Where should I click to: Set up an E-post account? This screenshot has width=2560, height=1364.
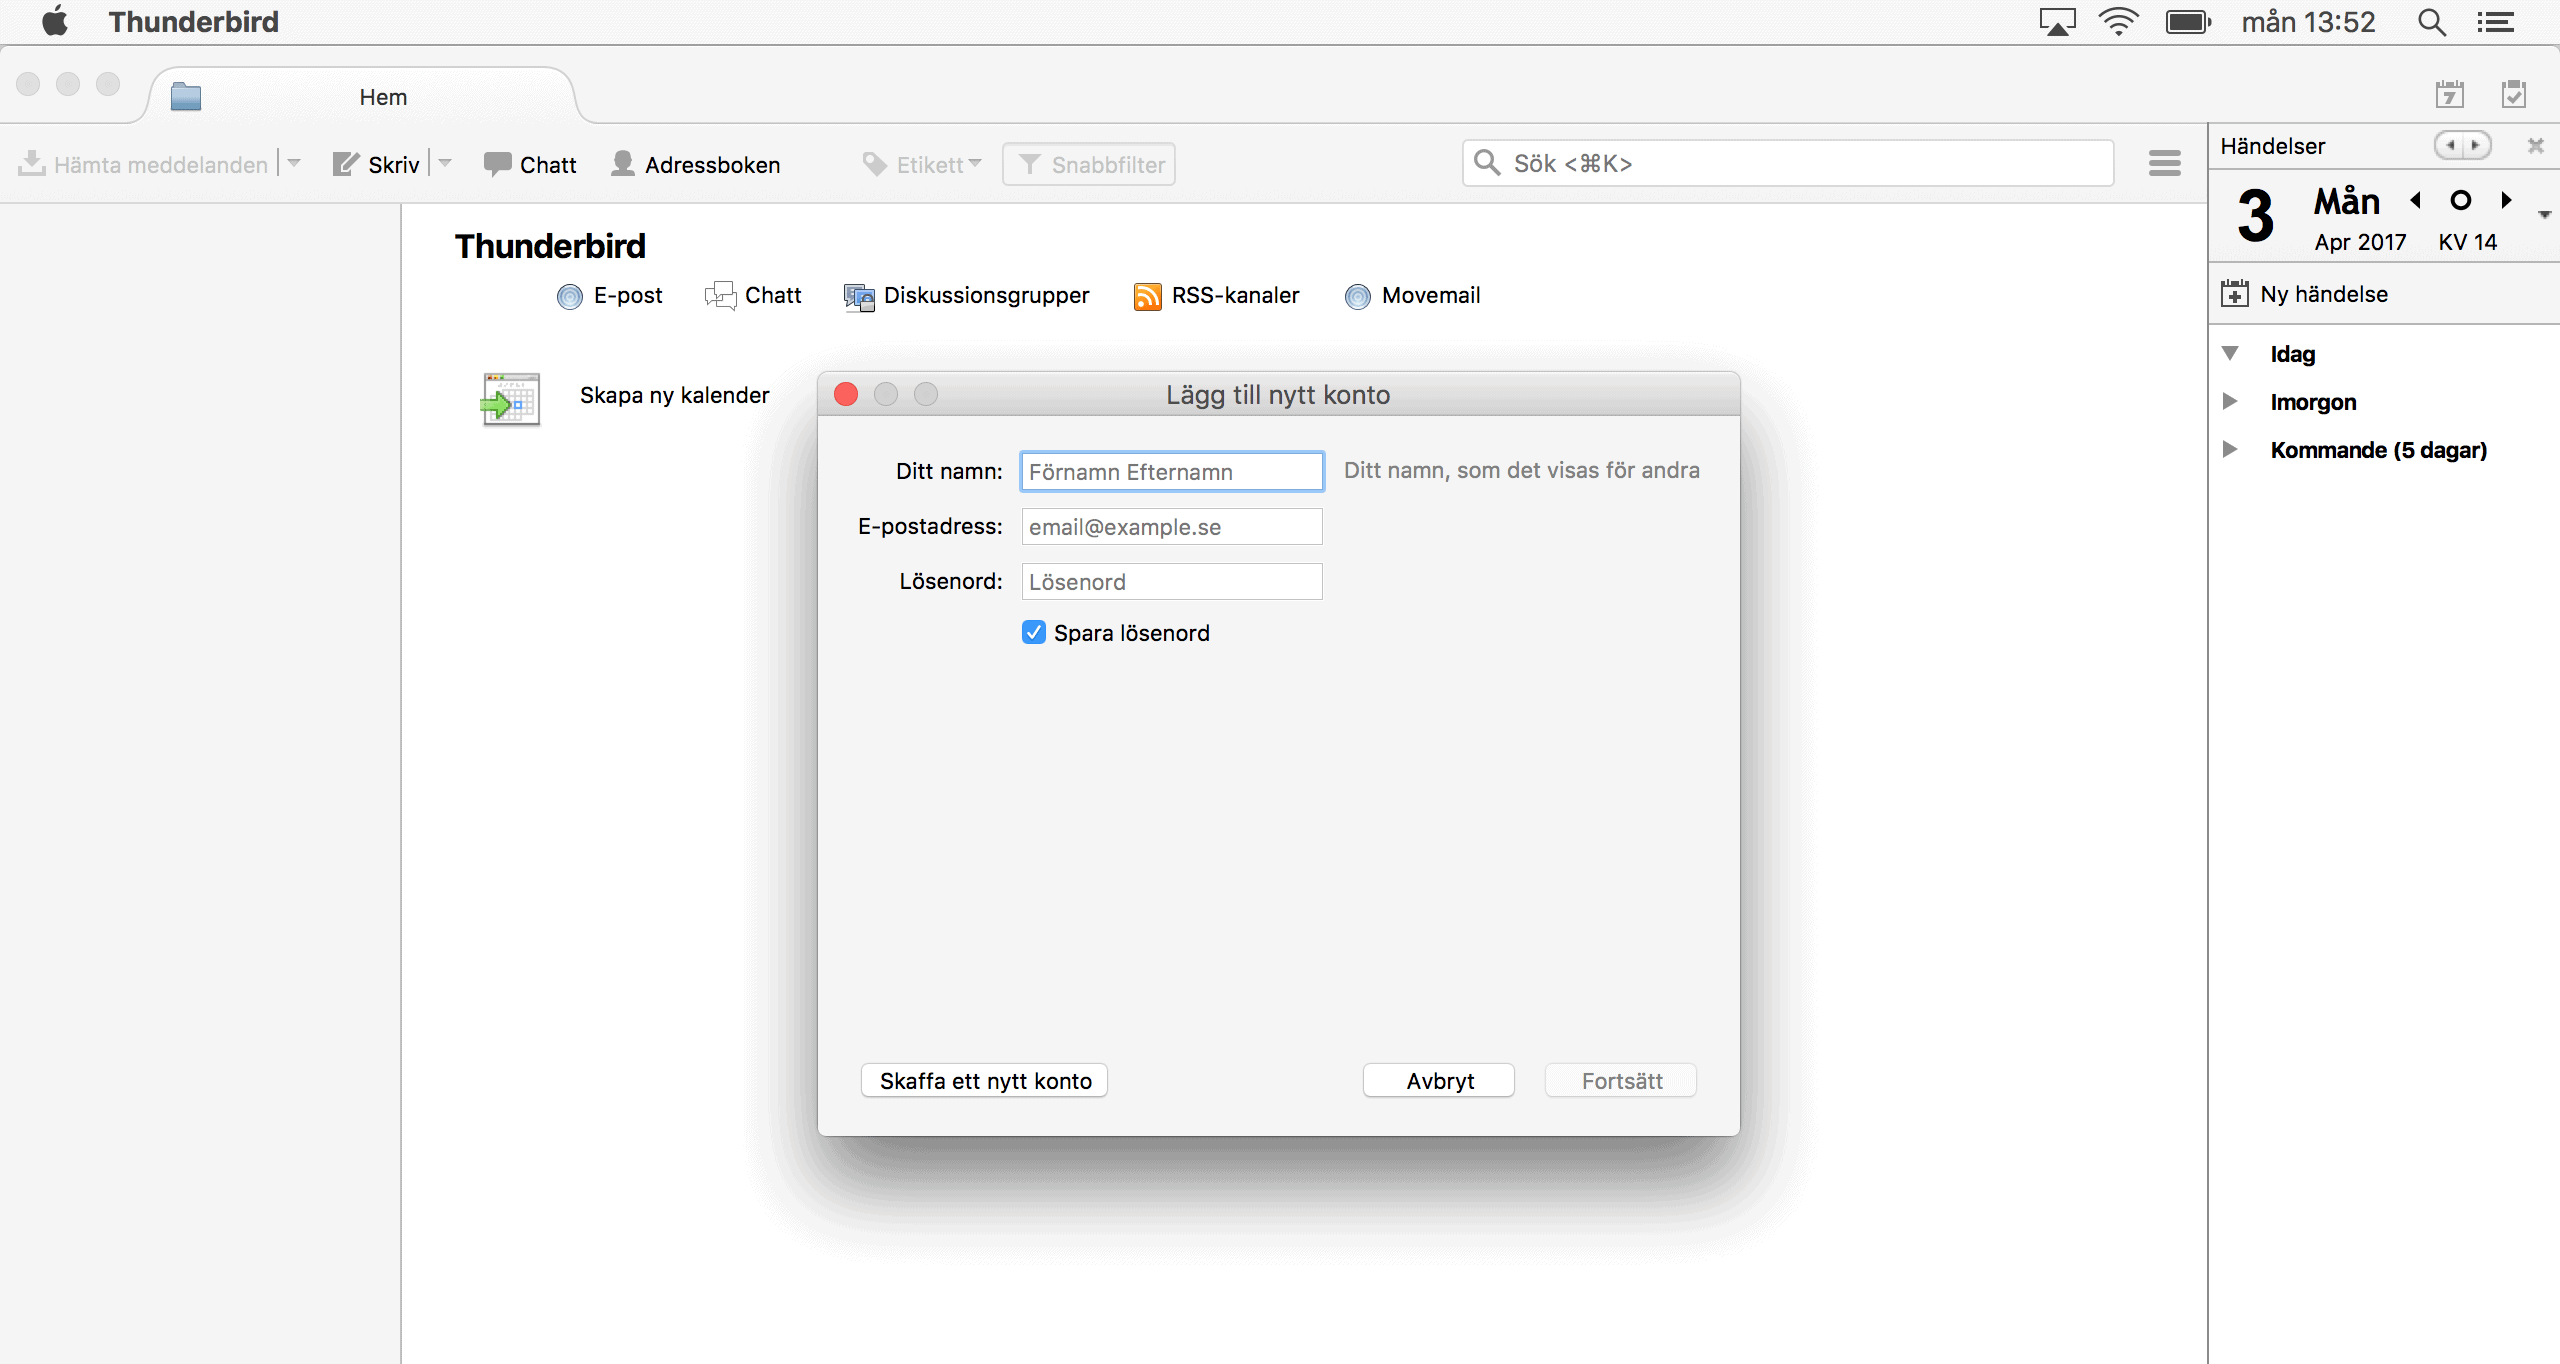point(609,296)
